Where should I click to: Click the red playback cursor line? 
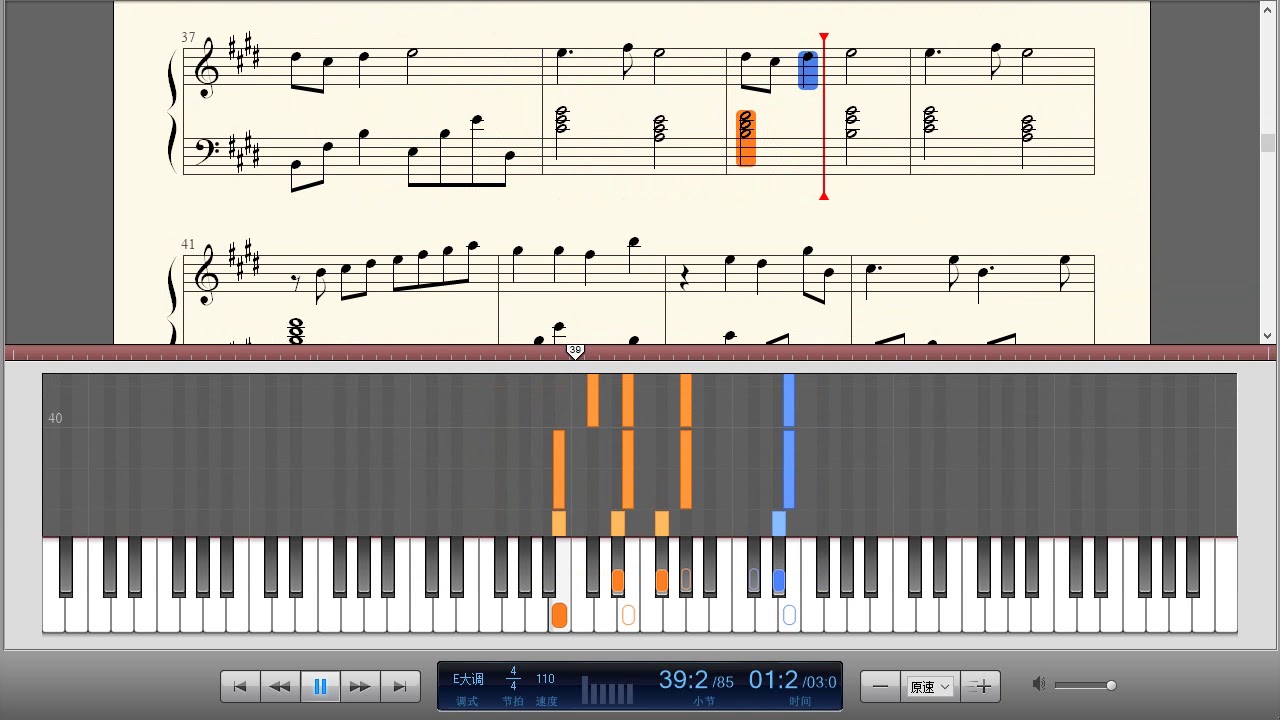click(x=824, y=116)
